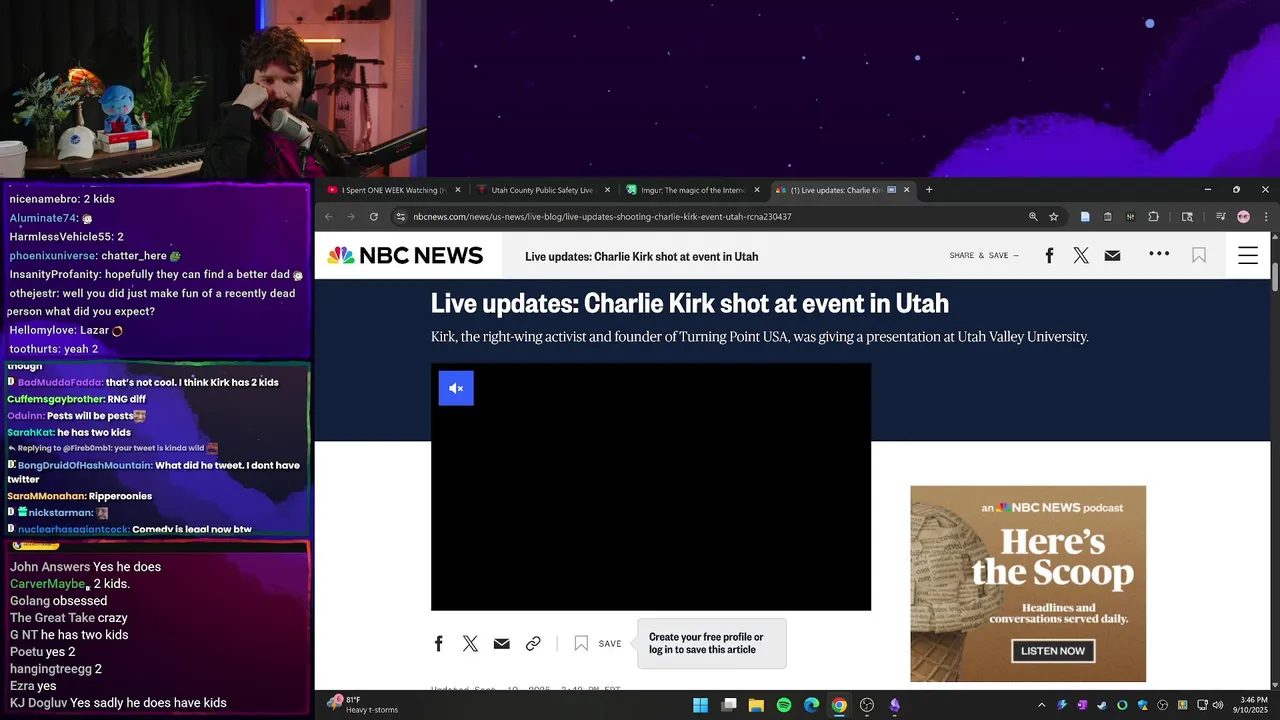Share via Facebook in the NBC header
The image size is (1280, 720).
[x=1049, y=256]
